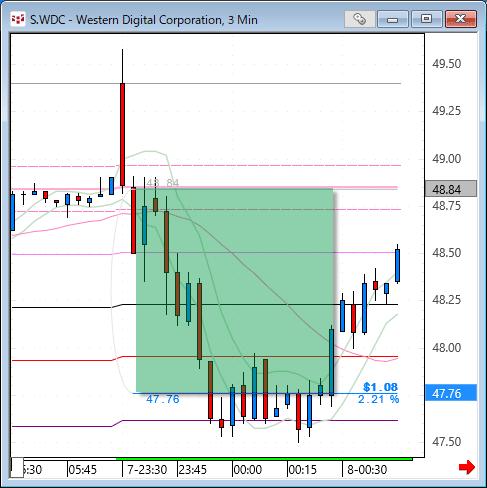
Task: Click the 49.25 price scale label
Action: pyautogui.click(x=446, y=110)
